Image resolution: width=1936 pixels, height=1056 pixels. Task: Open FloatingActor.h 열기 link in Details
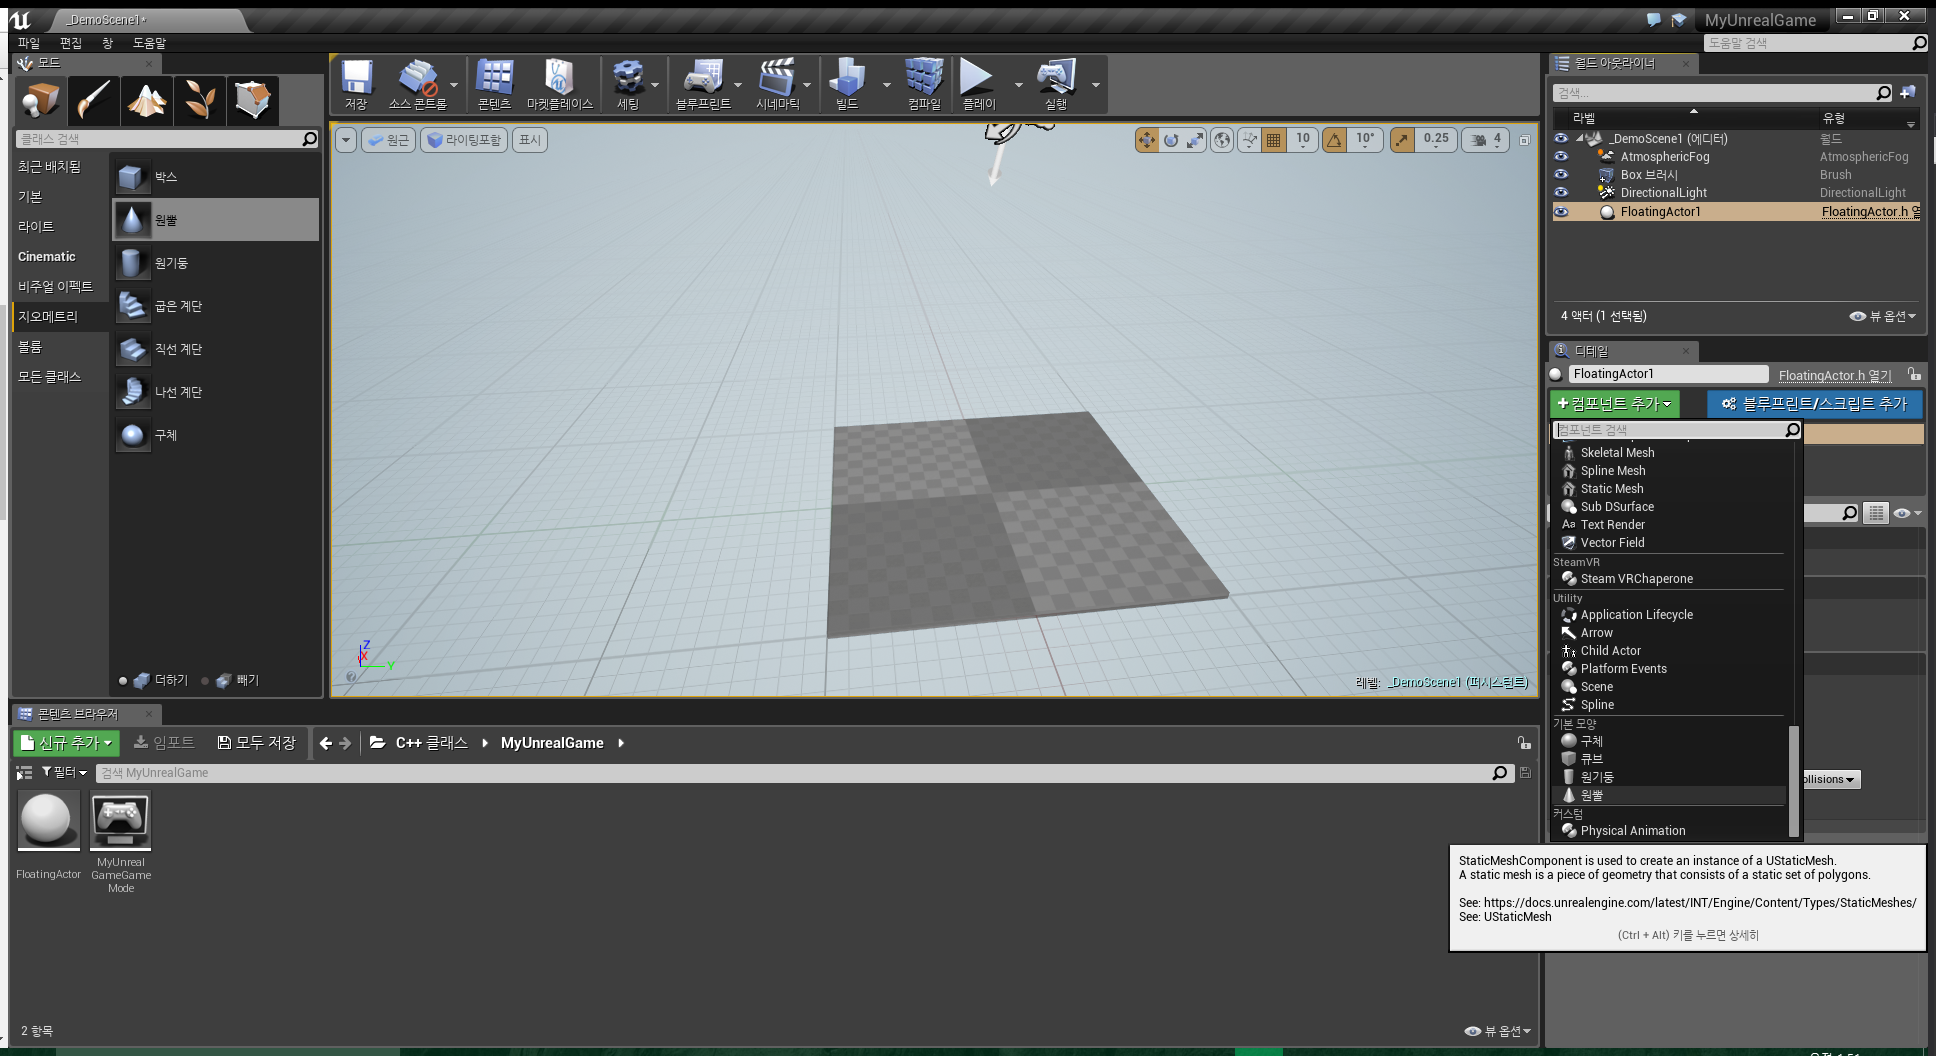point(1835,375)
